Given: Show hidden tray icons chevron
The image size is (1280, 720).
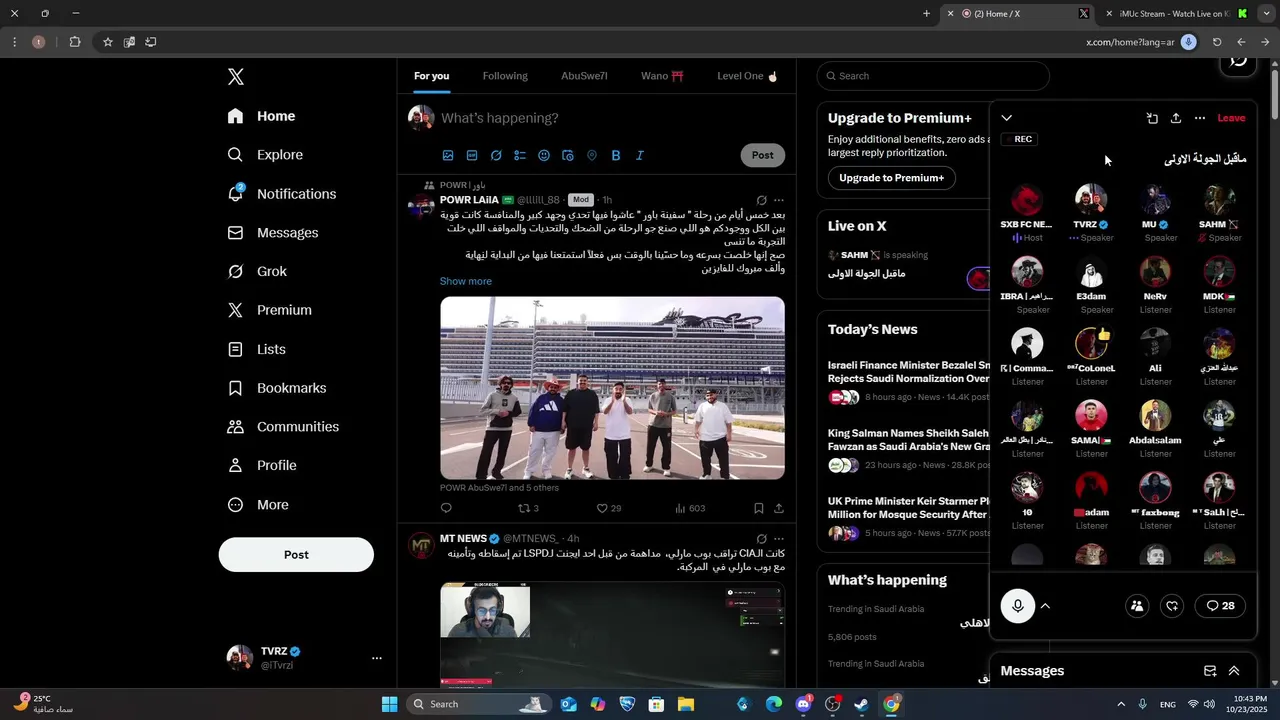Looking at the screenshot, I should [1120, 704].
